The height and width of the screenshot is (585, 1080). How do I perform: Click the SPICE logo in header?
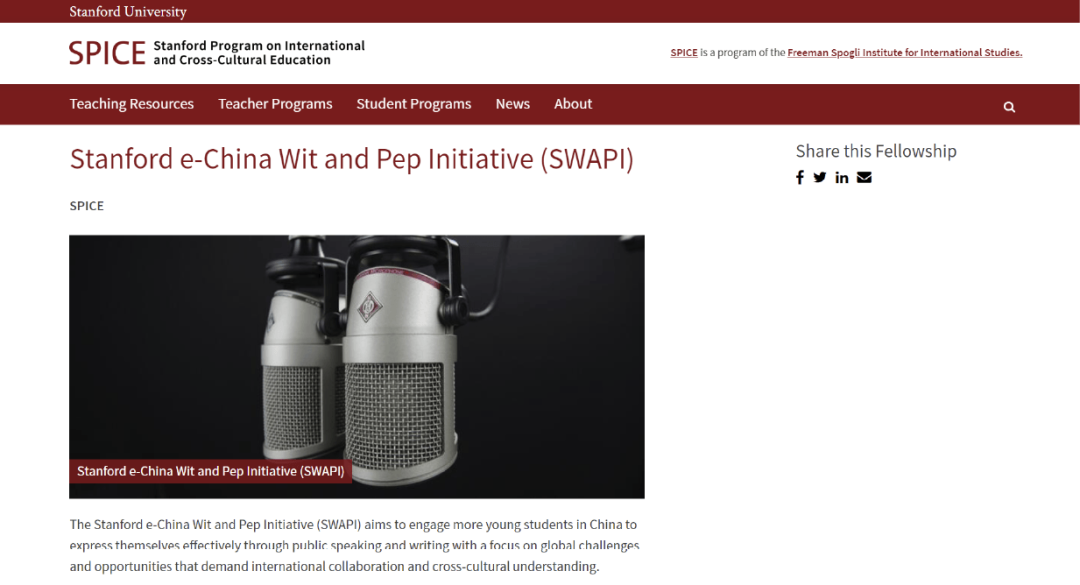point(107,53)
